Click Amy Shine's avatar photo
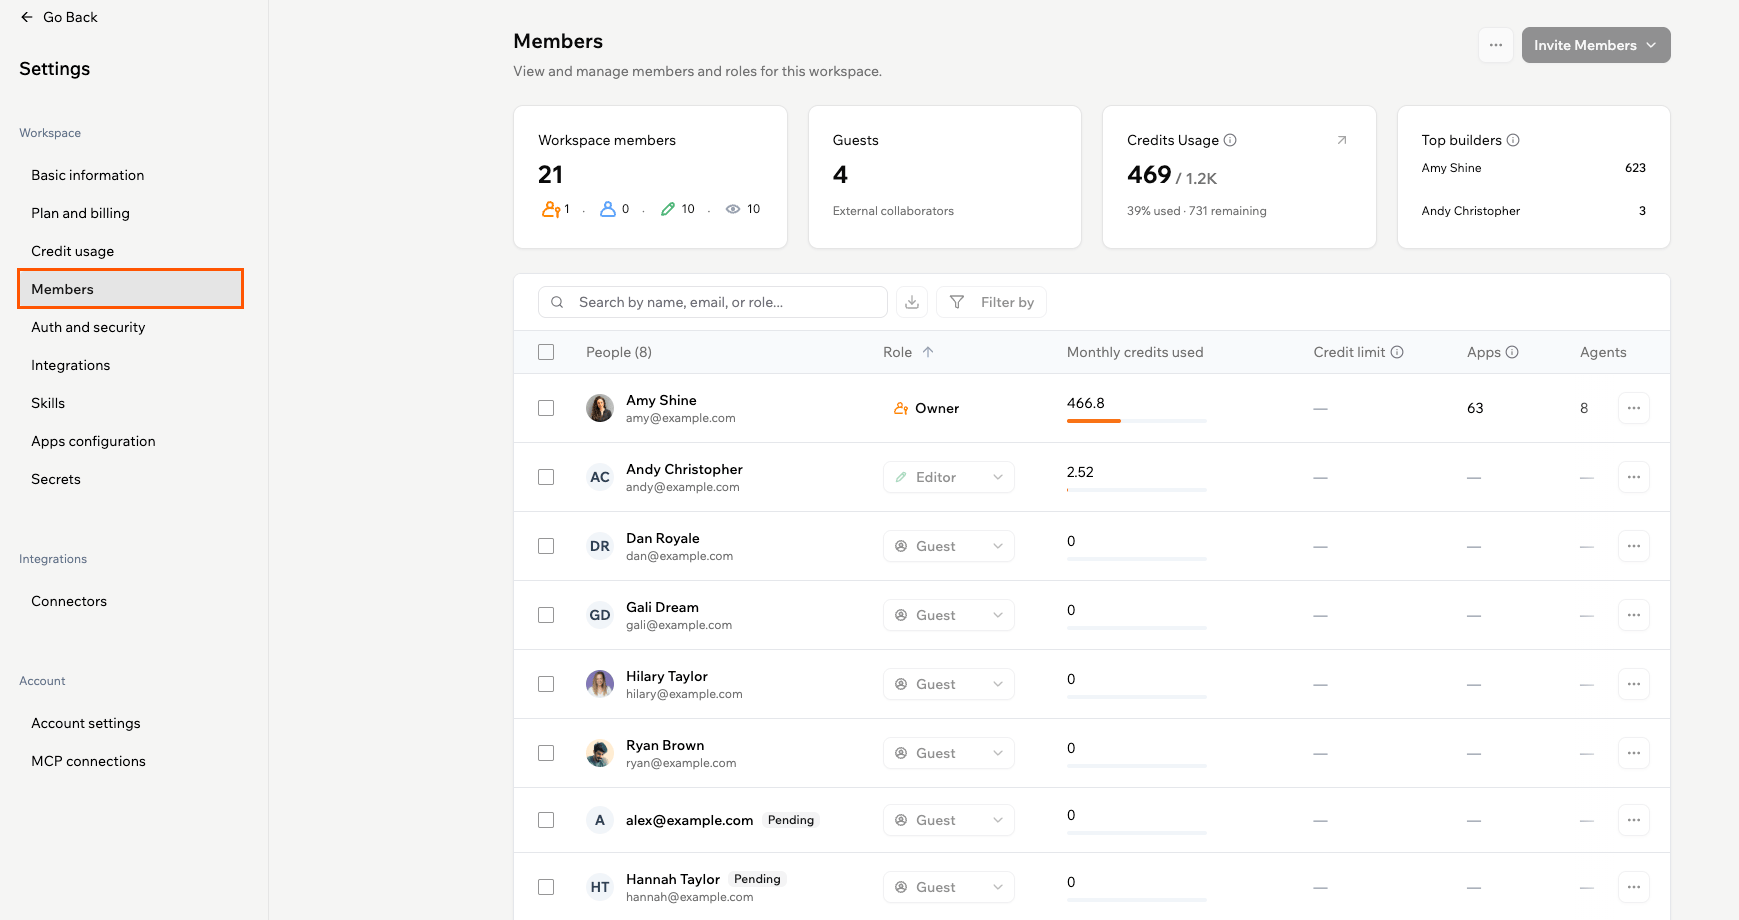Image resolution: width=1739 pixels, height=920 pixels. click(600, 408)
